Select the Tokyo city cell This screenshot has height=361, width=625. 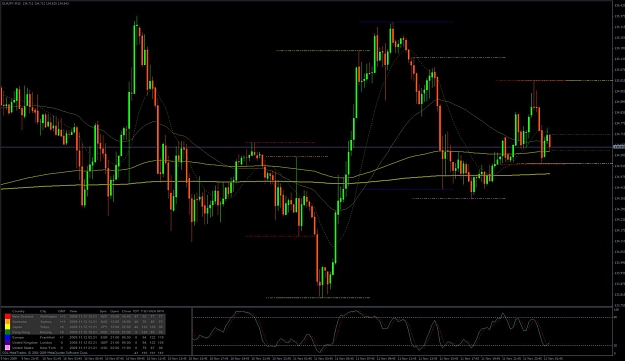(x=45, y=327)
